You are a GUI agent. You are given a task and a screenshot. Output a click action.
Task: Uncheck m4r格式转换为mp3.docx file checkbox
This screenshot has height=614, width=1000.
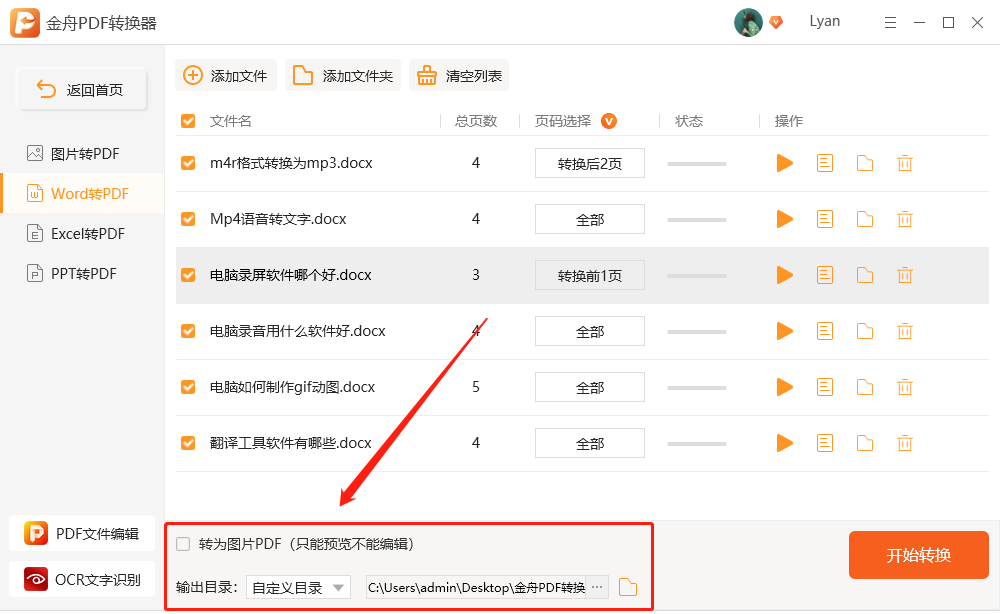pos(188,163)
